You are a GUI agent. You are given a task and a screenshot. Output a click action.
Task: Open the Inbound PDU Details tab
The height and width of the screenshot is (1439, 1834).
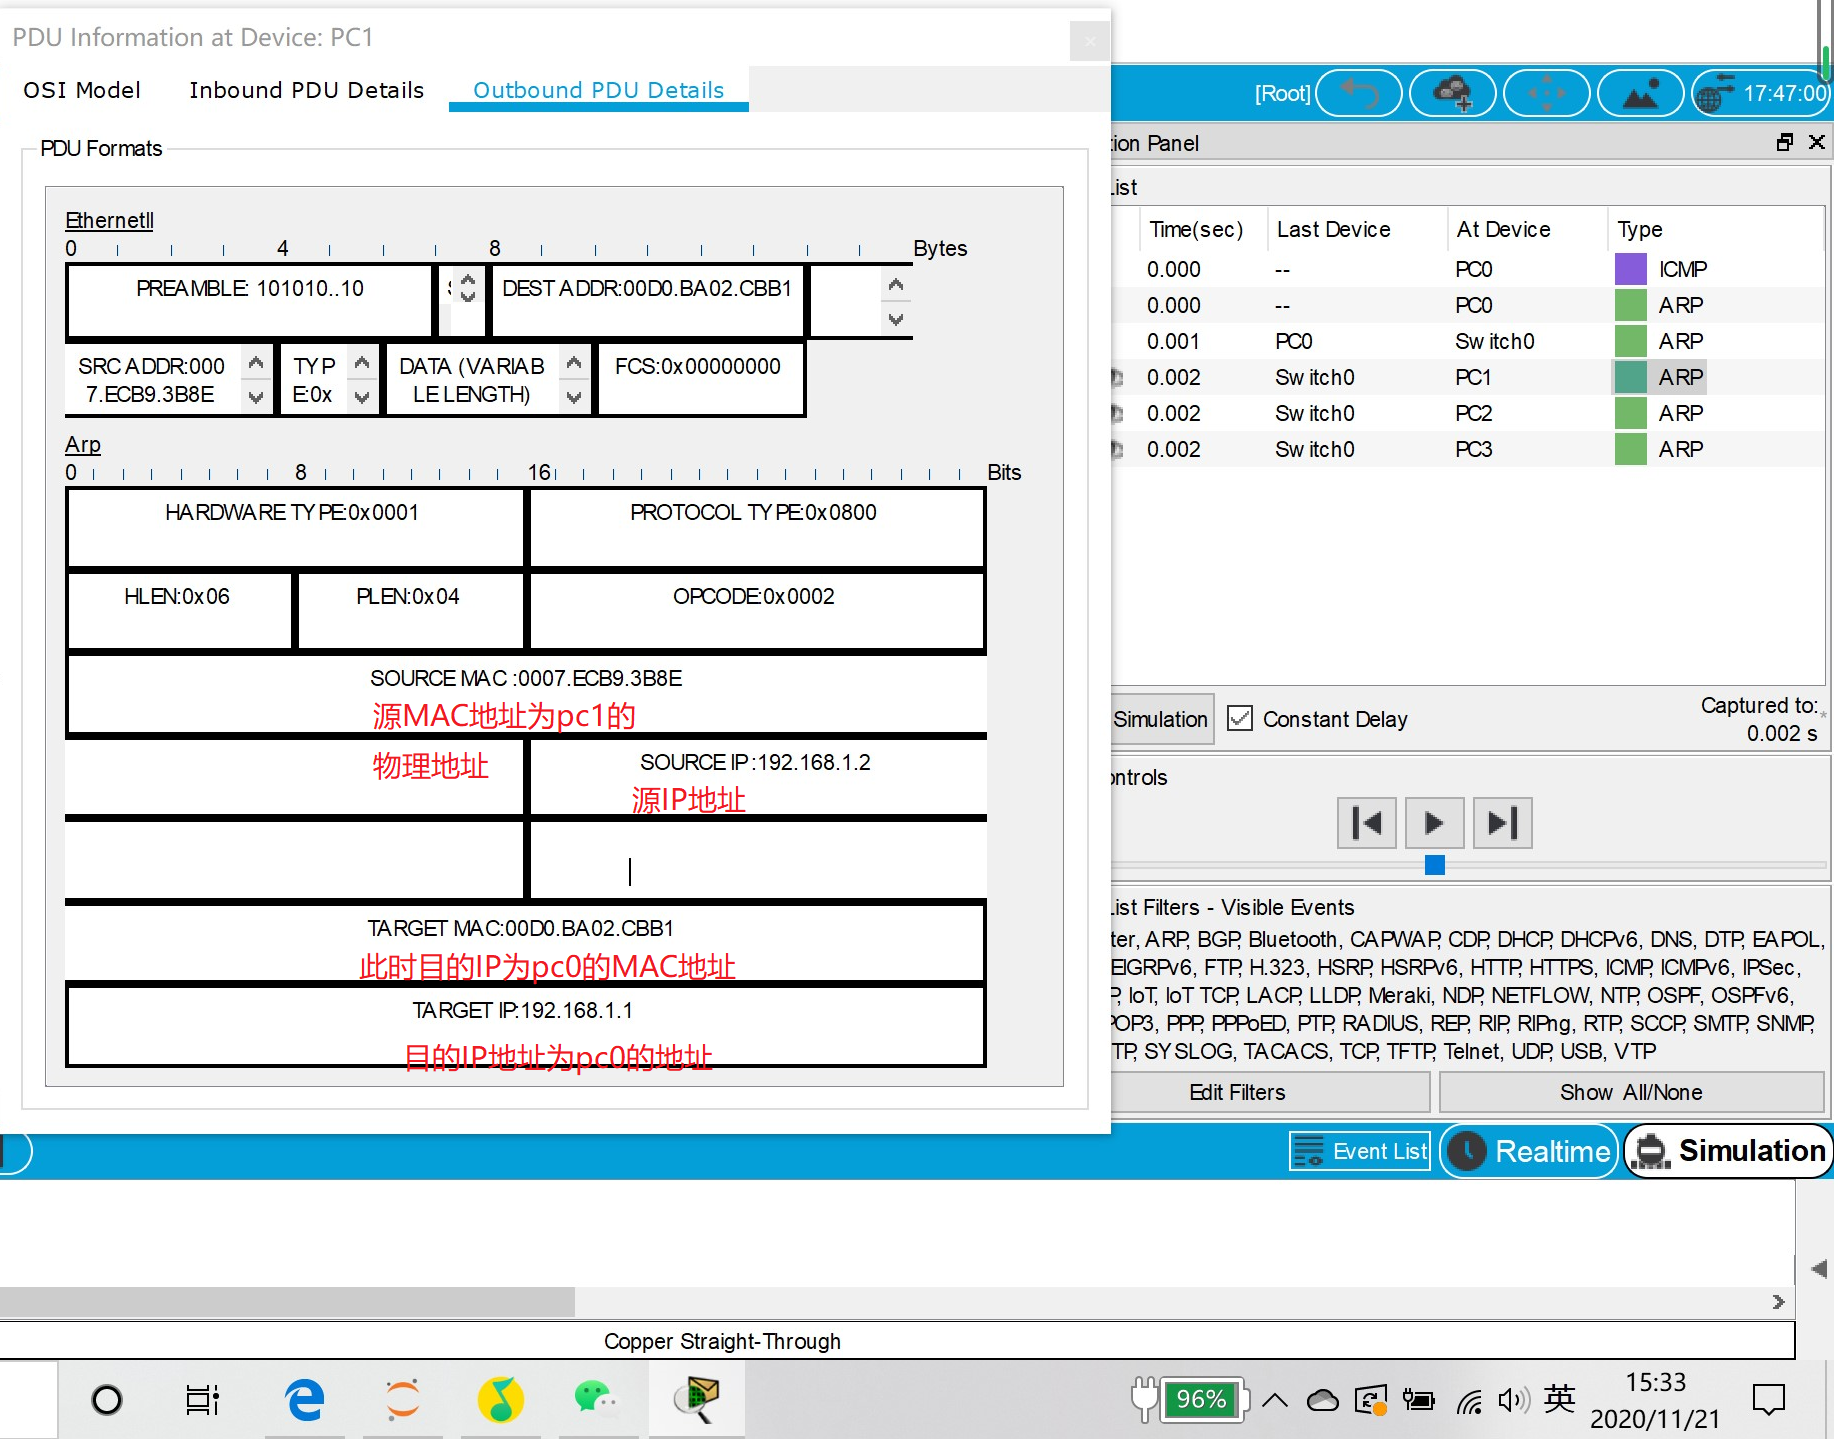306,90
